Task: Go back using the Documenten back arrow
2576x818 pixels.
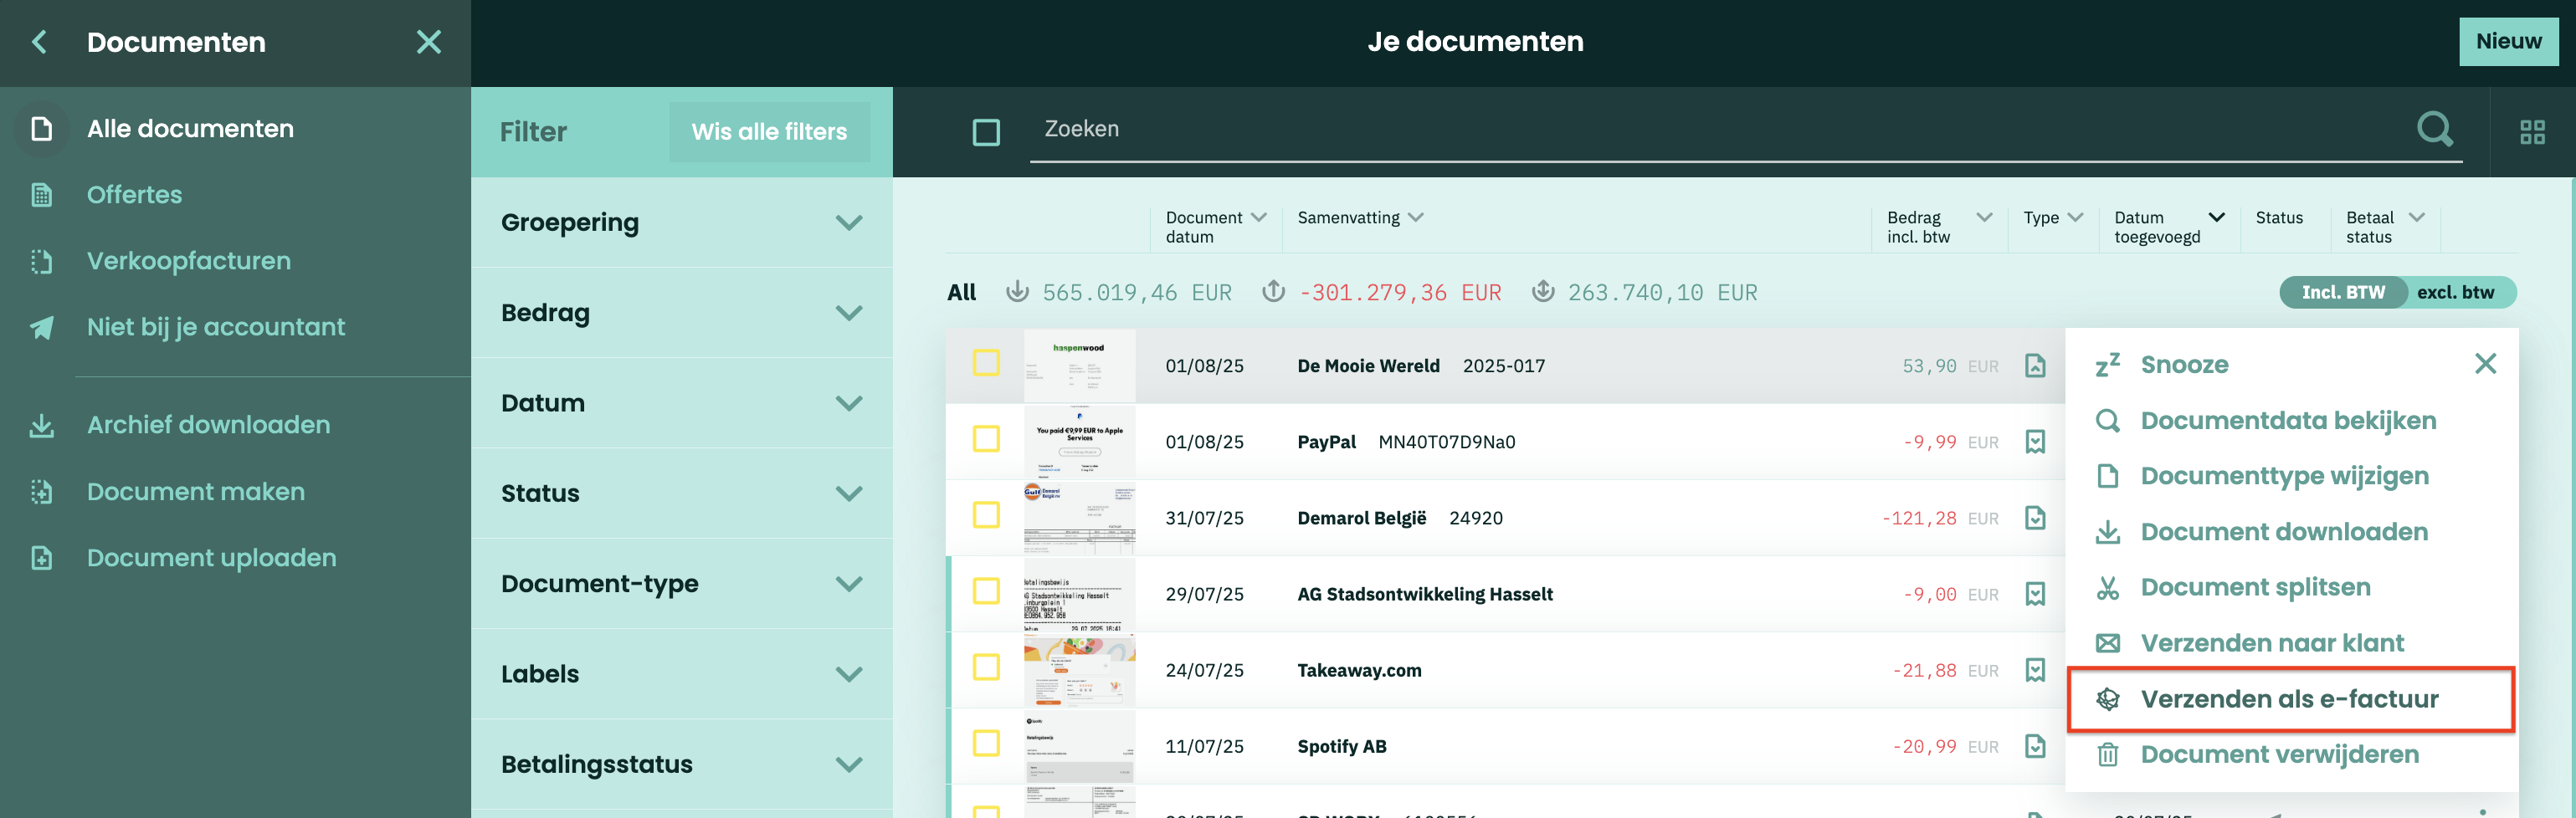Action: [40, 42]
